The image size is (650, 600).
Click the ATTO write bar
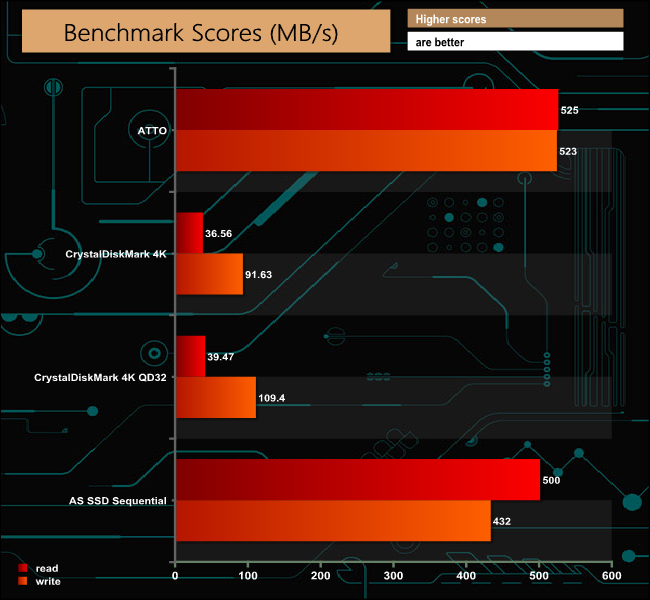click(366, 151)
